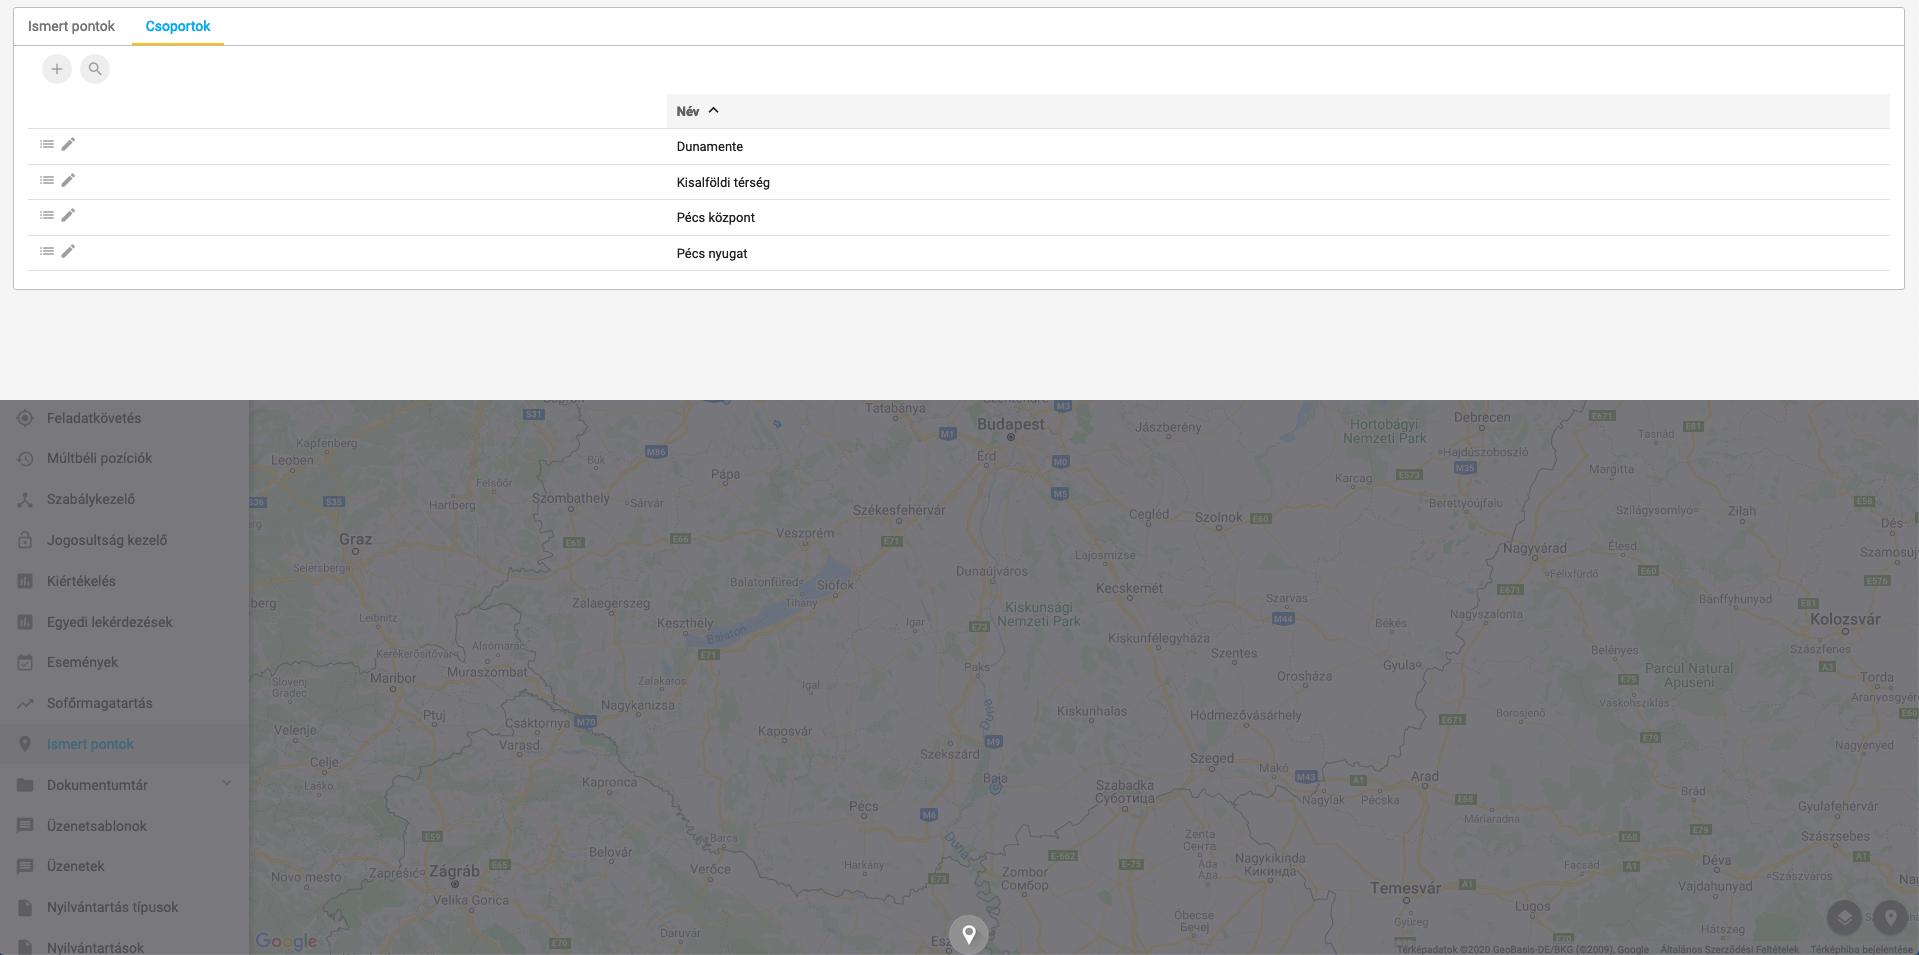Open Általános Szerződési Feltételek map link

coord(1728,949)
